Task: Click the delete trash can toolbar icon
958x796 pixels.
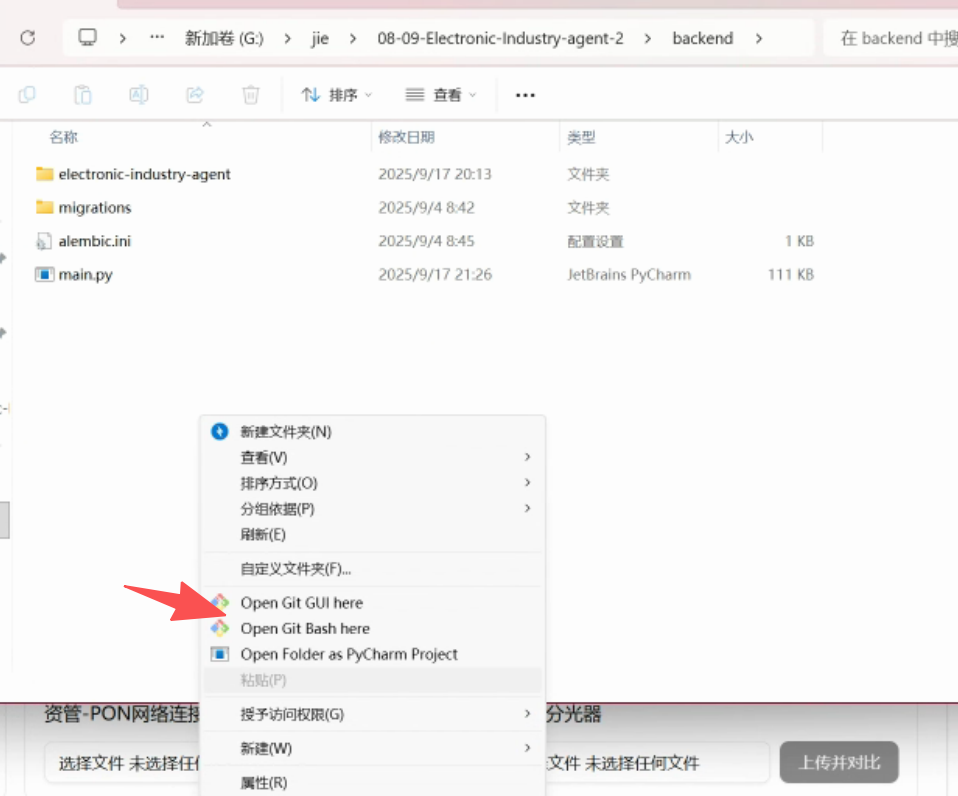Action: tap(251, 95)
